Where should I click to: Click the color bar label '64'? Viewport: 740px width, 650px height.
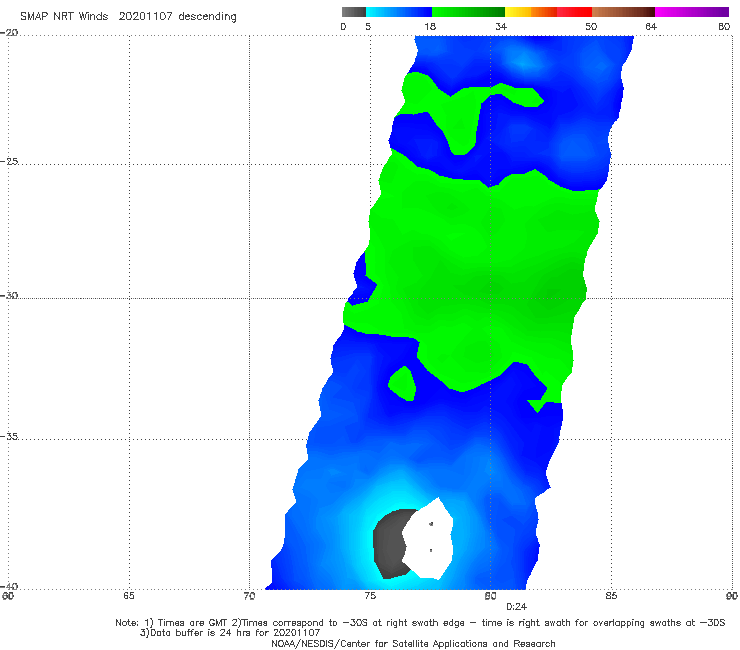pyautogui.click(x=651, y=26)
